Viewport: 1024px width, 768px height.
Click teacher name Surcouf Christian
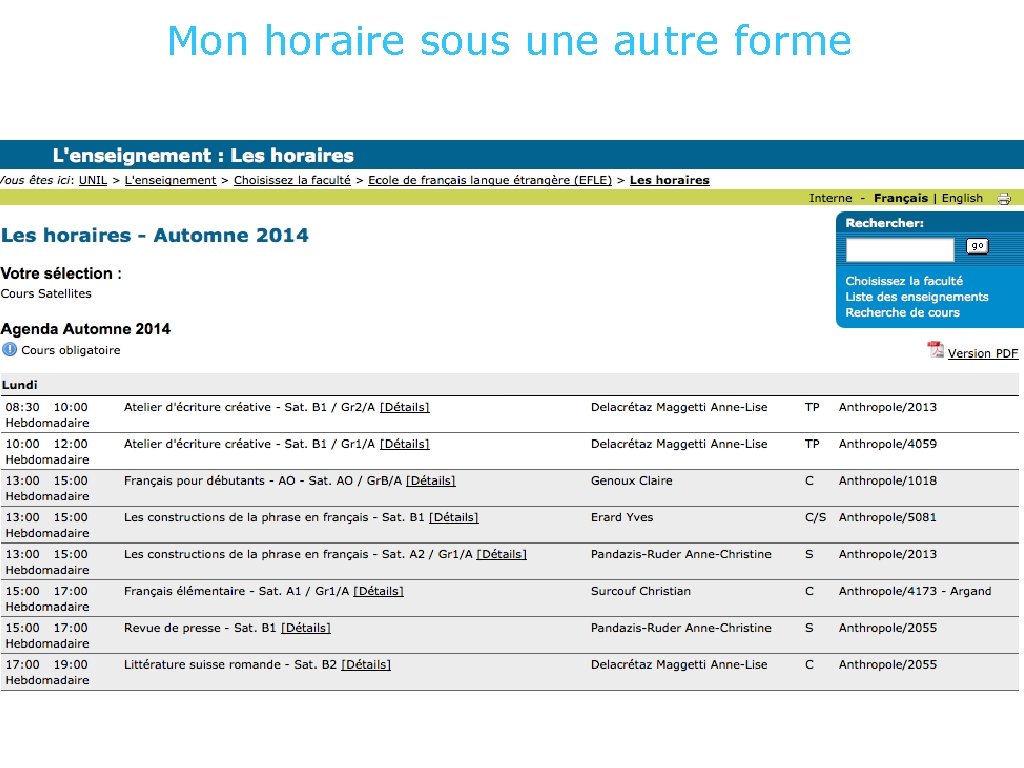pos(641,591)
